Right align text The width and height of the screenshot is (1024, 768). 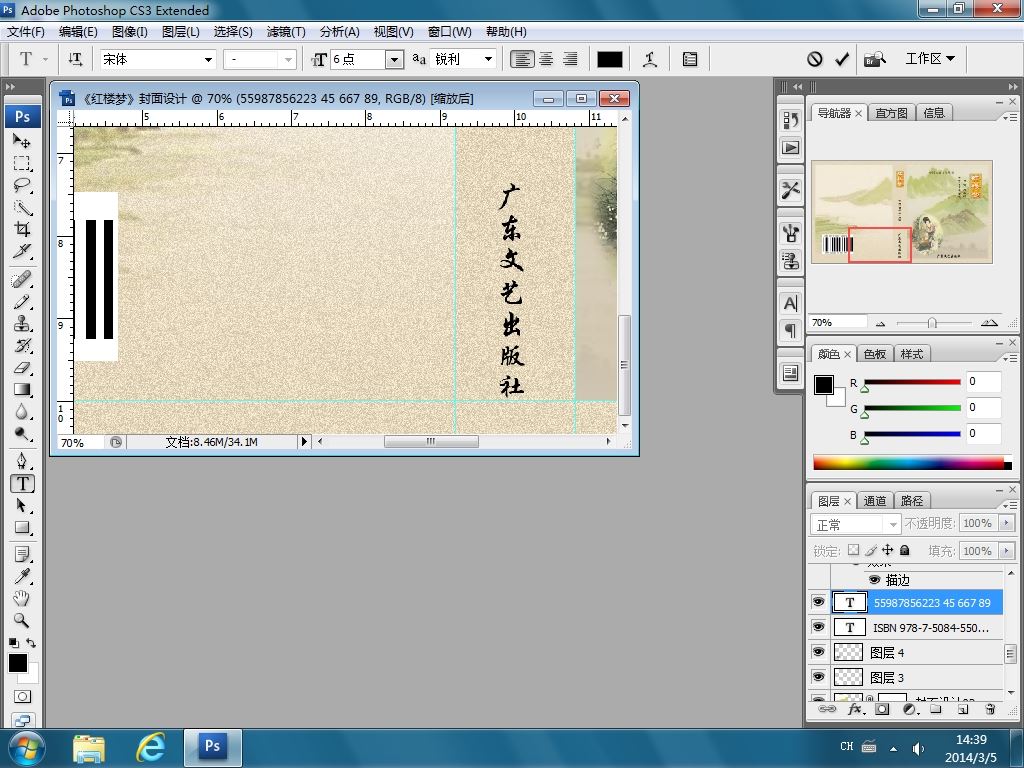point(570,59)
